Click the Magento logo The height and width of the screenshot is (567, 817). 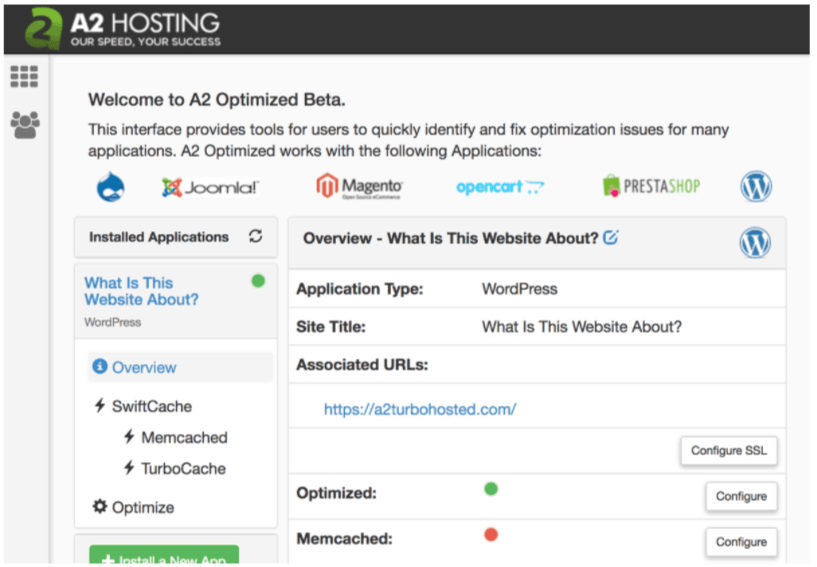point(359,186)
